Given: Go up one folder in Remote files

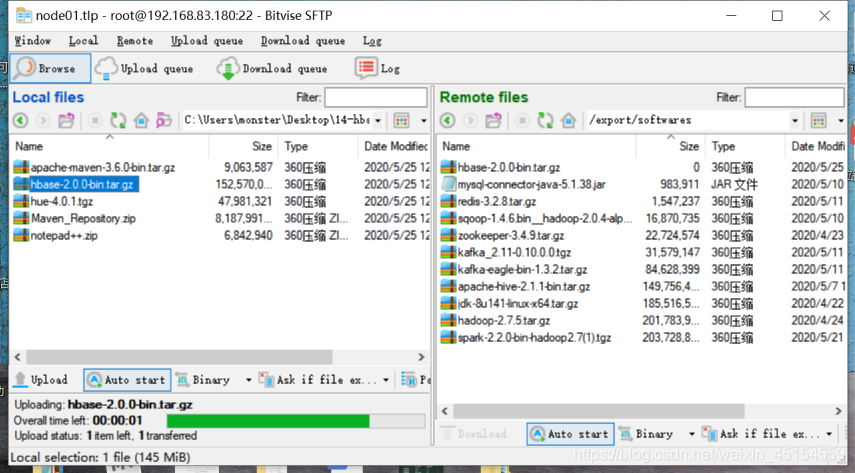Looking at the screenshot, I should tap(493, 120).
